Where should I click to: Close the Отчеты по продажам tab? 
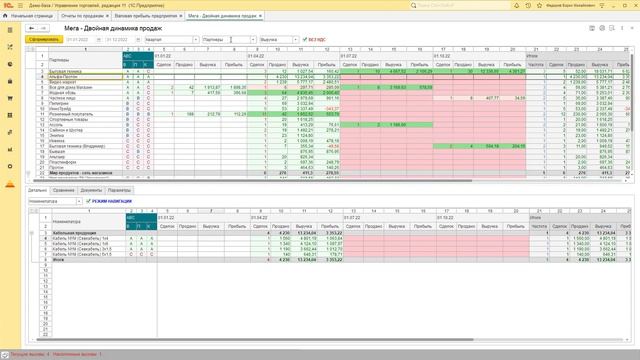[x=107, y=16]
